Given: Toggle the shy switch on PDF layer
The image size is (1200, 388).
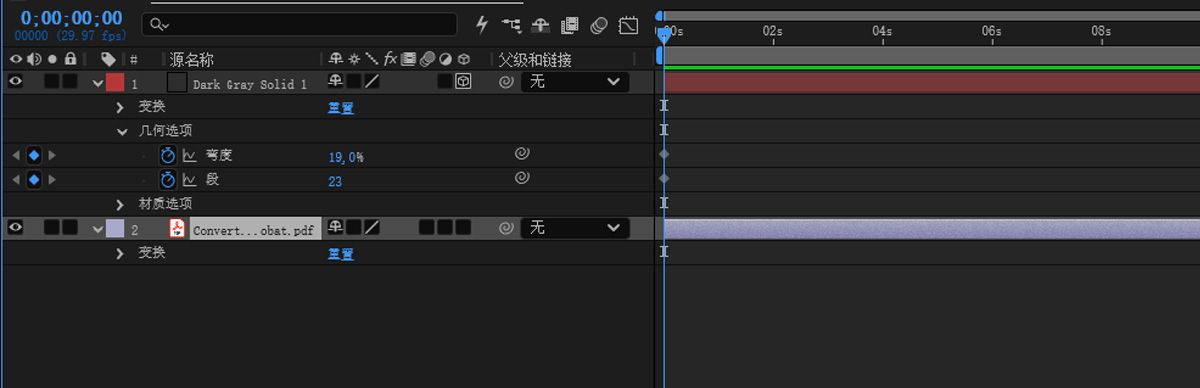Looking at the screenshot, I should click(x=336, y=228).
